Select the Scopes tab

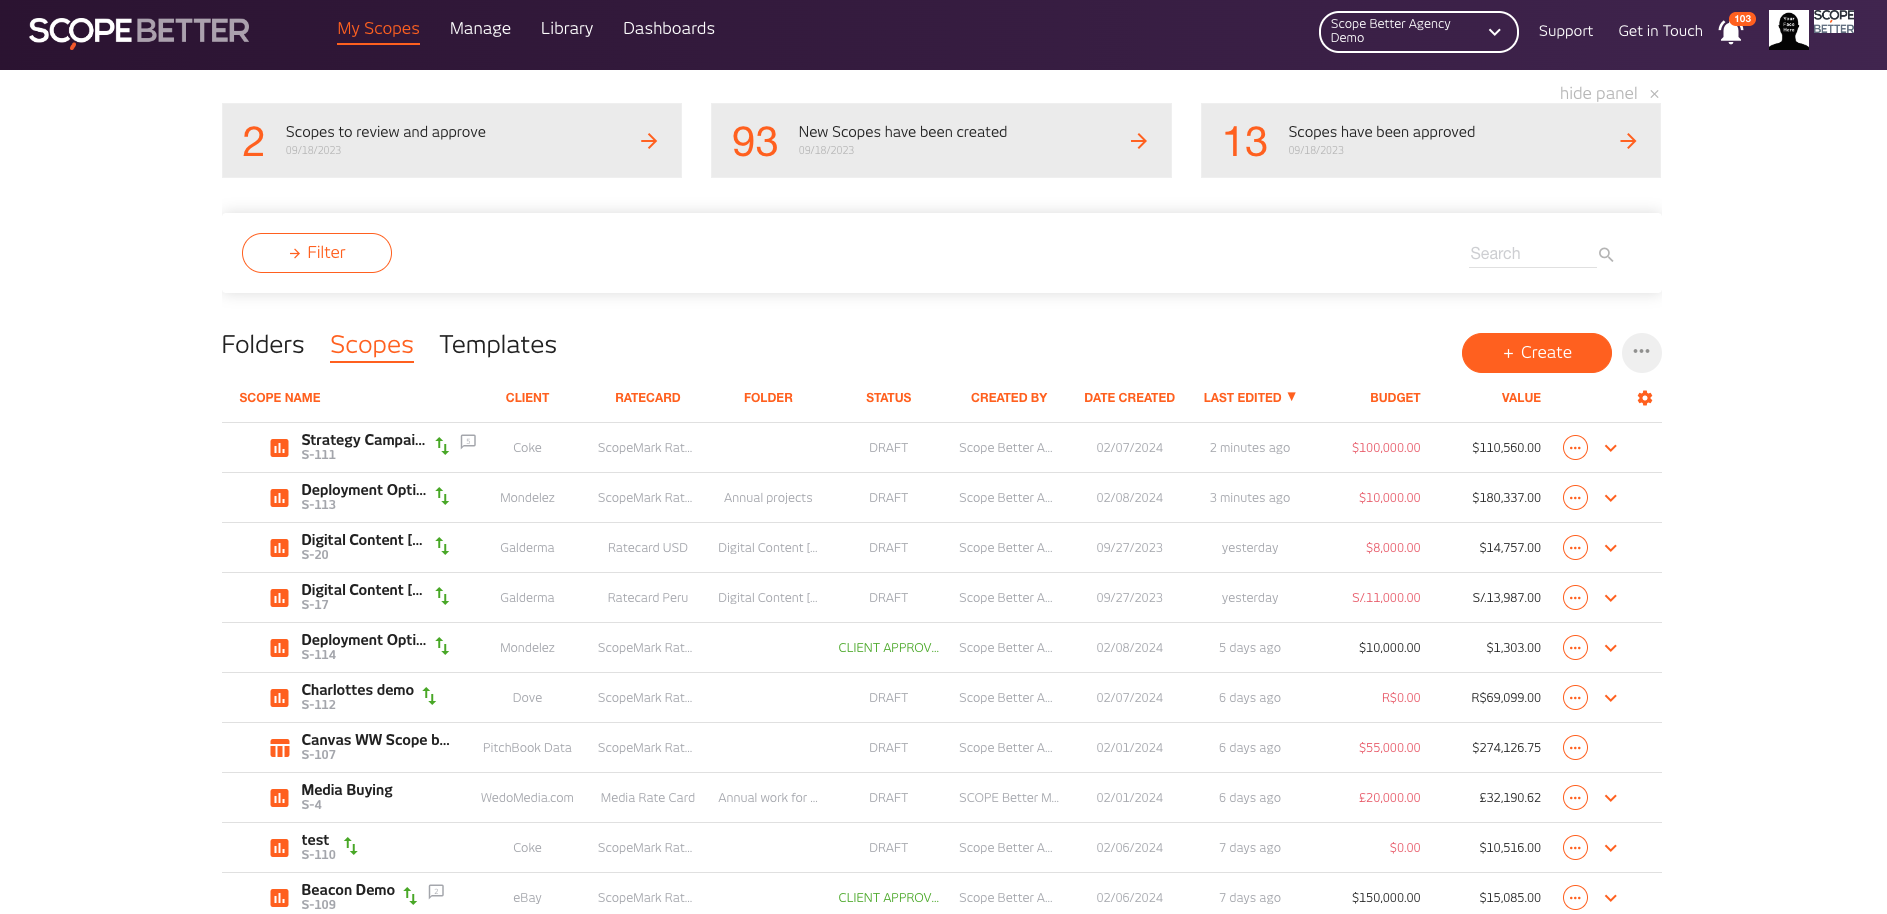point(372,345)
